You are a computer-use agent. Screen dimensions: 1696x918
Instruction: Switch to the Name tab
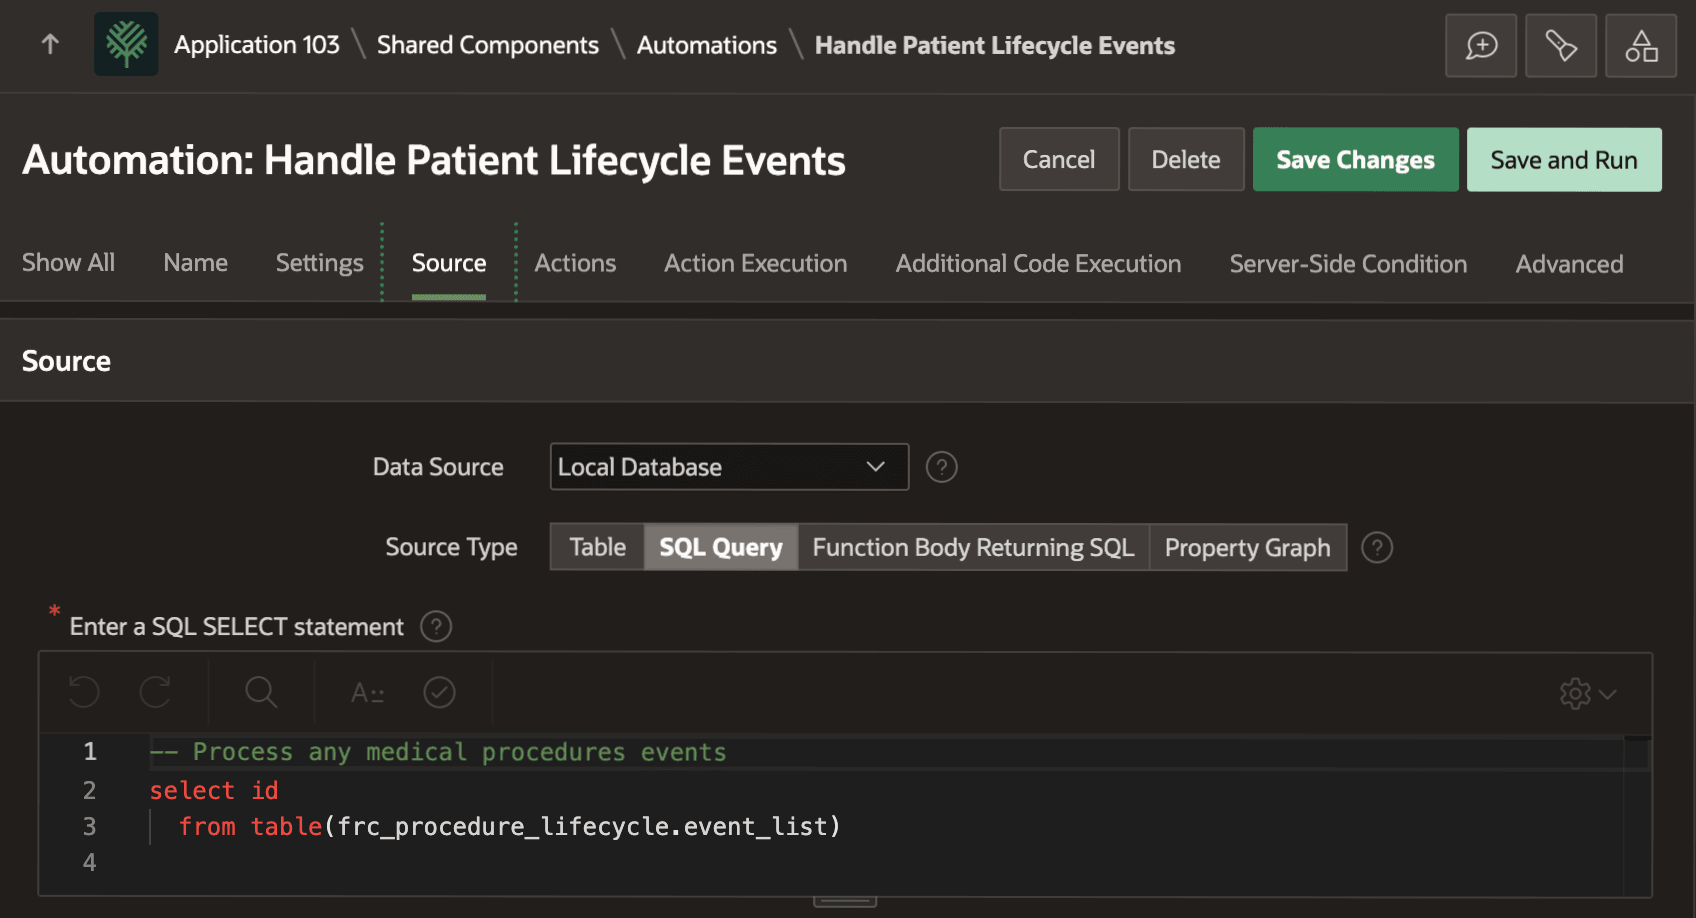click(x=195, y=263)
